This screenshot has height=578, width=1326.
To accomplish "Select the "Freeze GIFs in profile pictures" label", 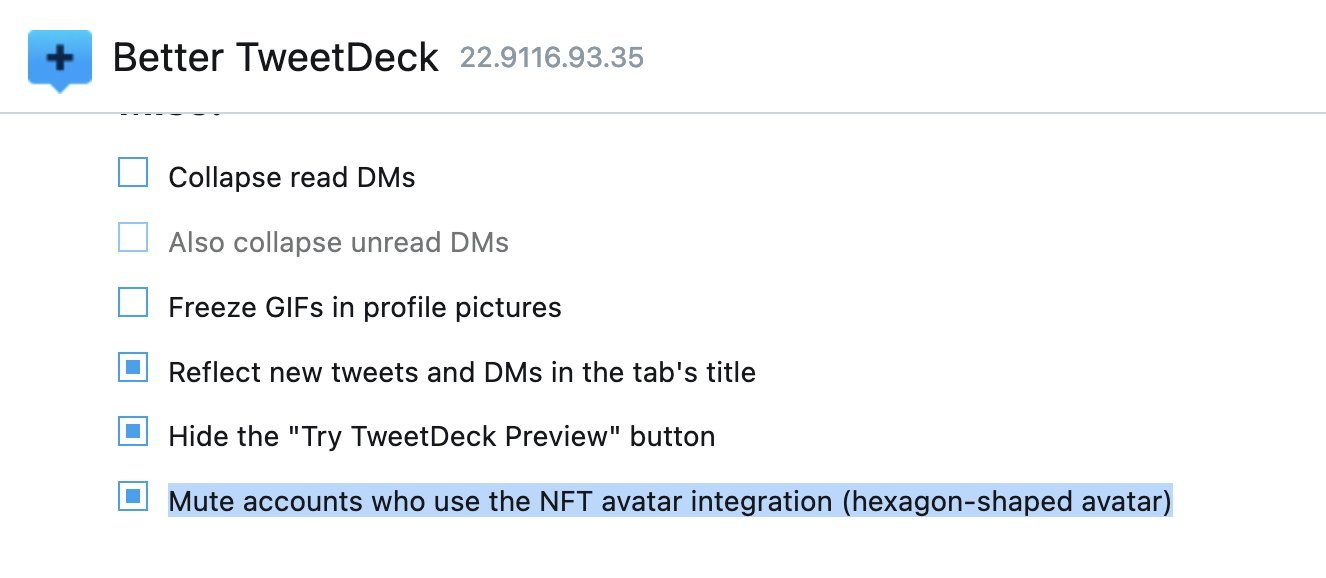I will coord(365,308).
